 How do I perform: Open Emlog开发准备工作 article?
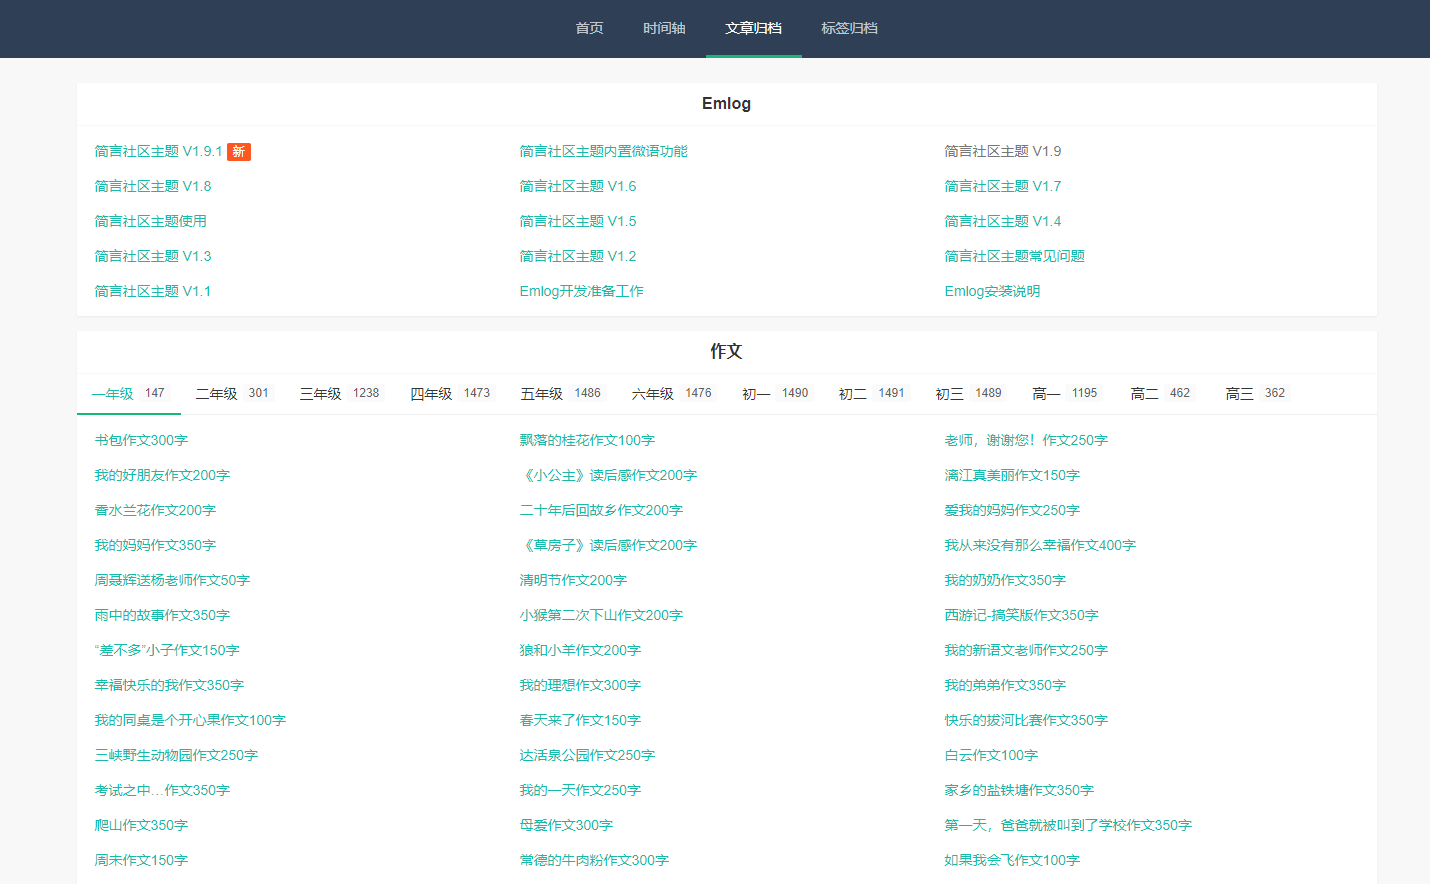point(581,291)
